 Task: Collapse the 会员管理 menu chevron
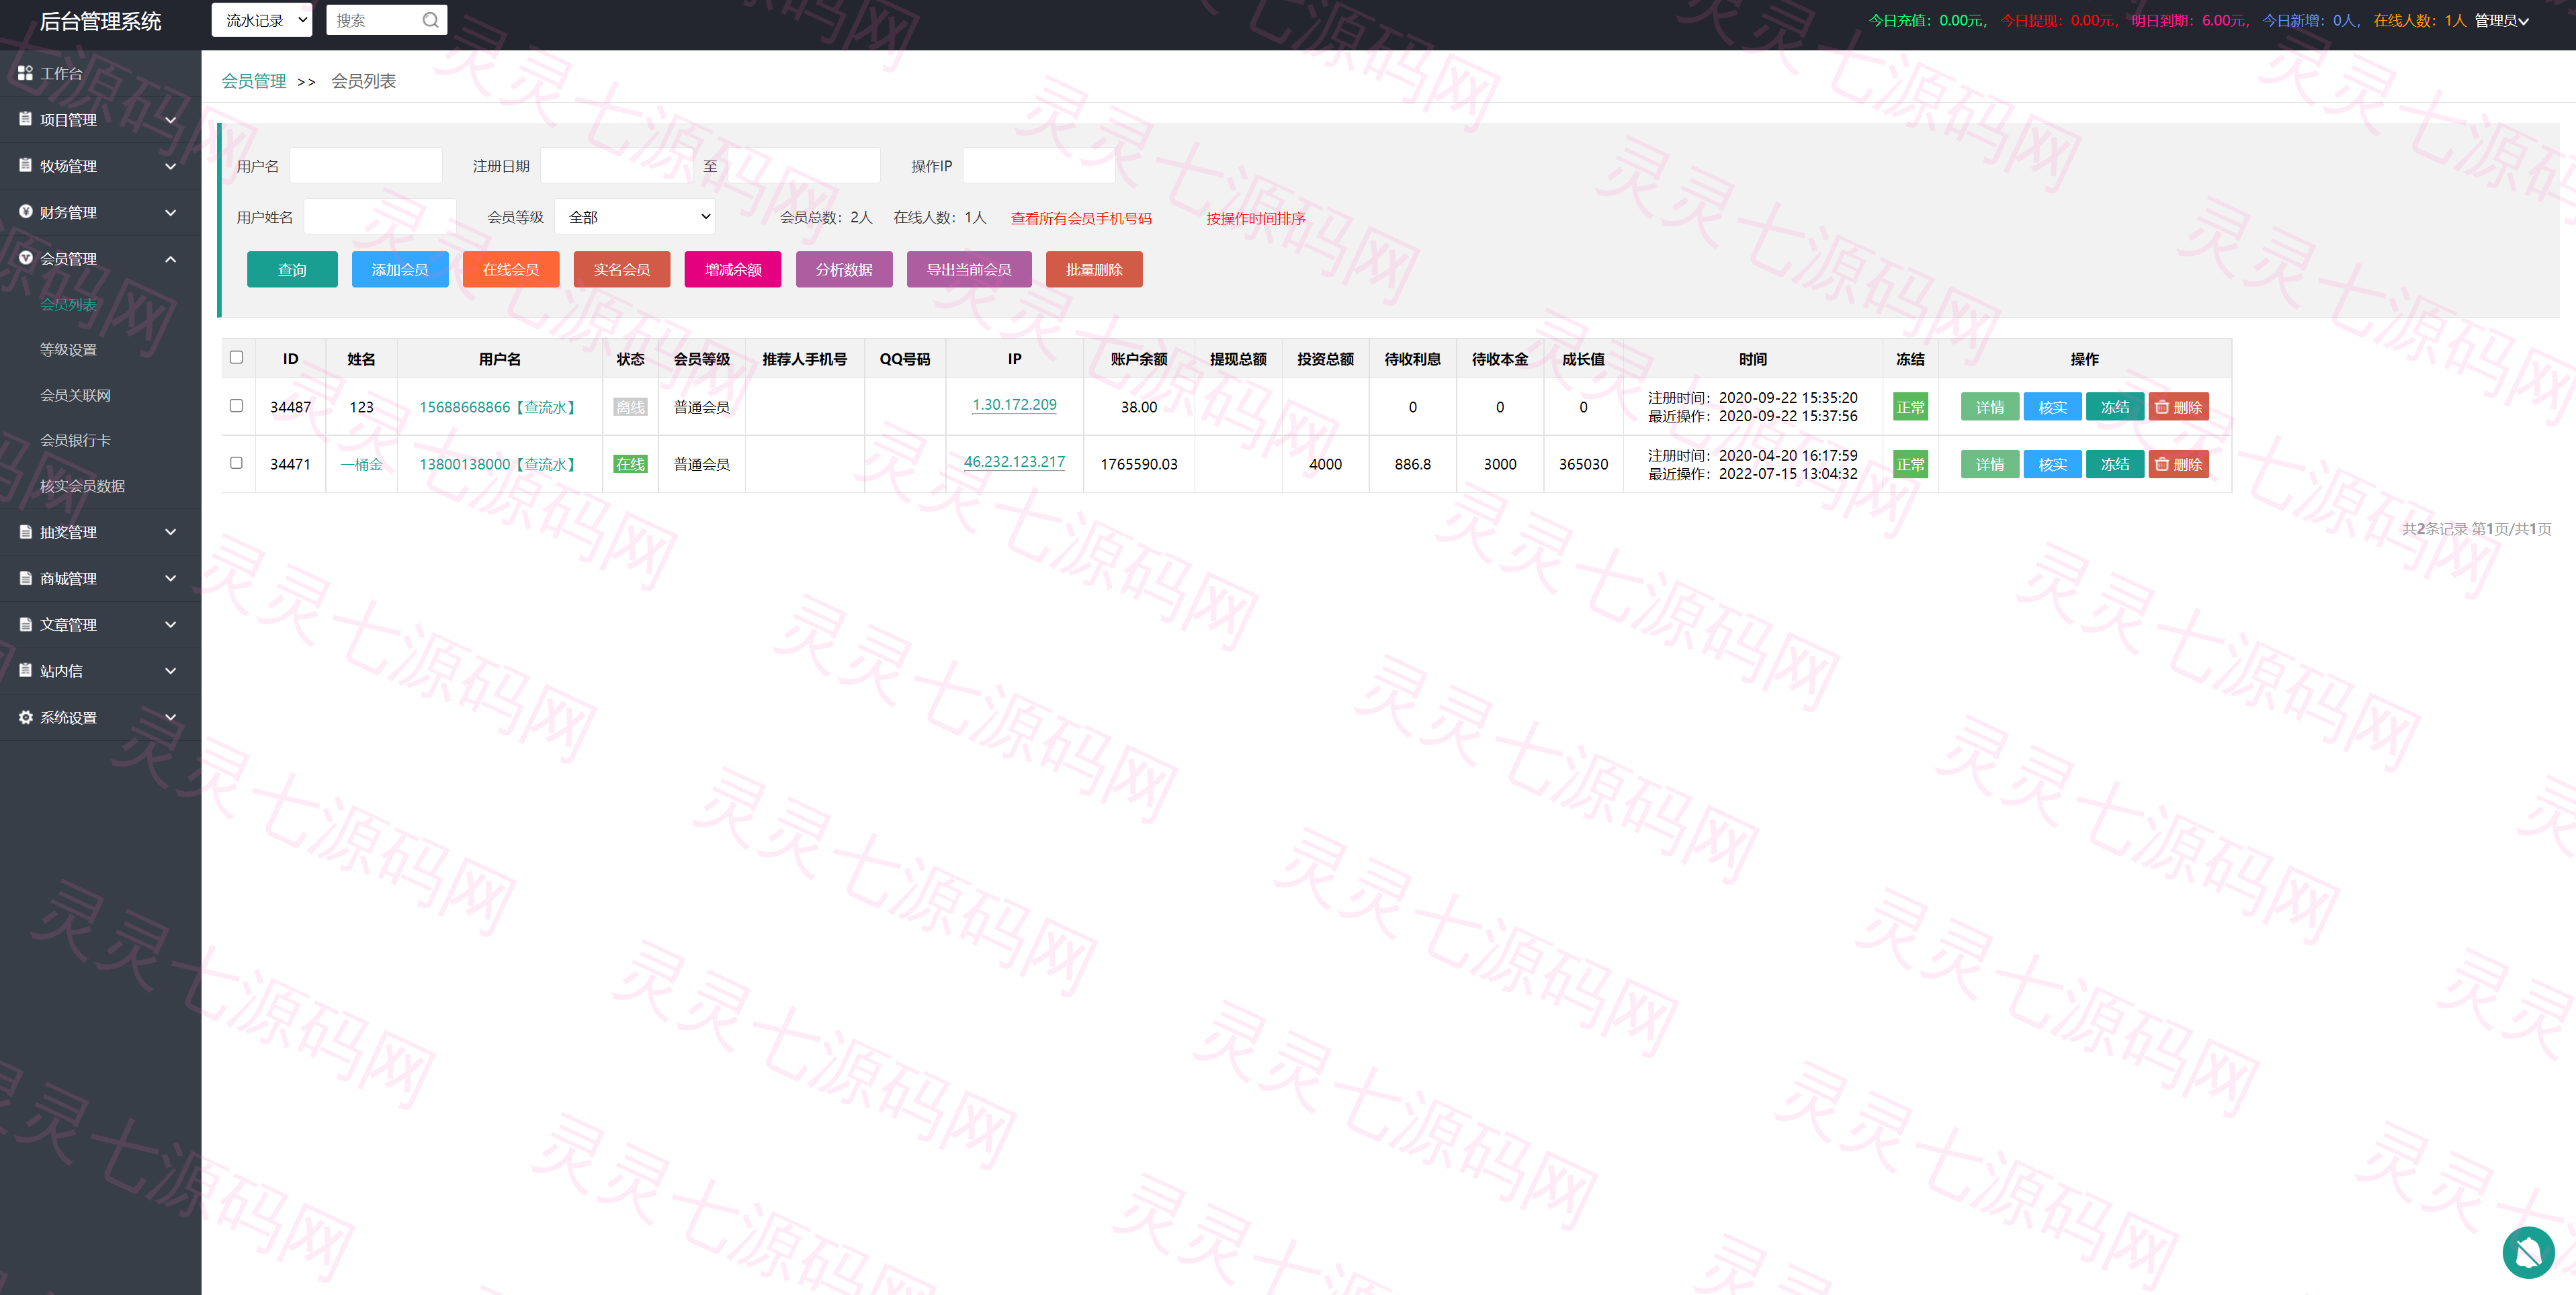click(x=170, y=258)
